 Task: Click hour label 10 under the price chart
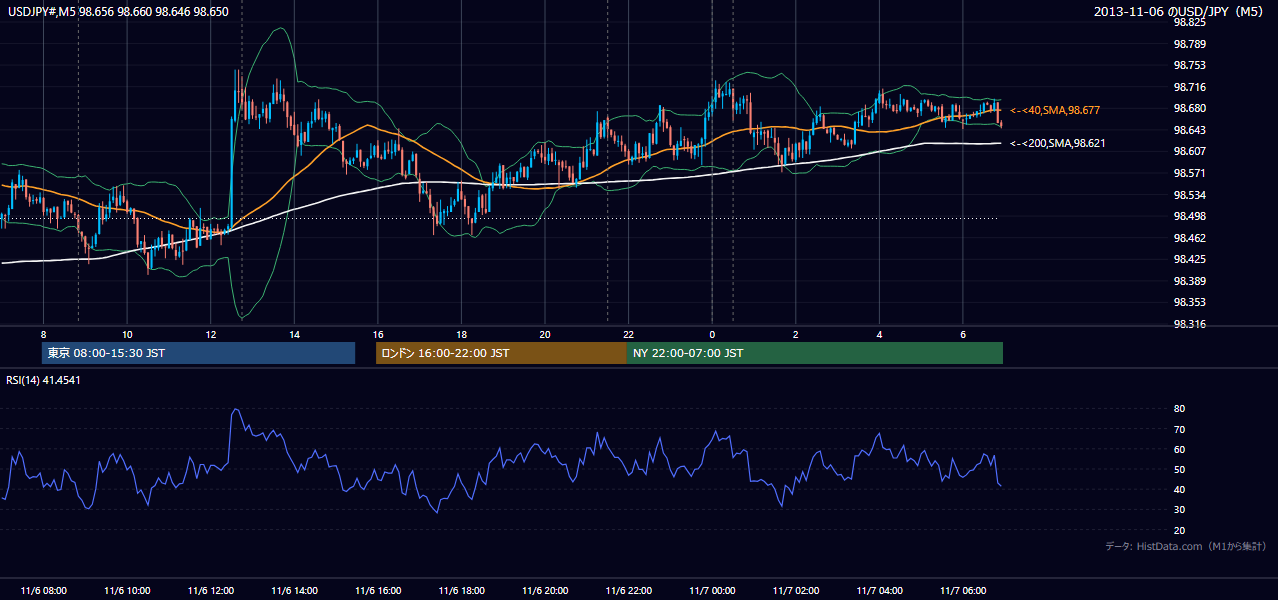tap(127, 334)
